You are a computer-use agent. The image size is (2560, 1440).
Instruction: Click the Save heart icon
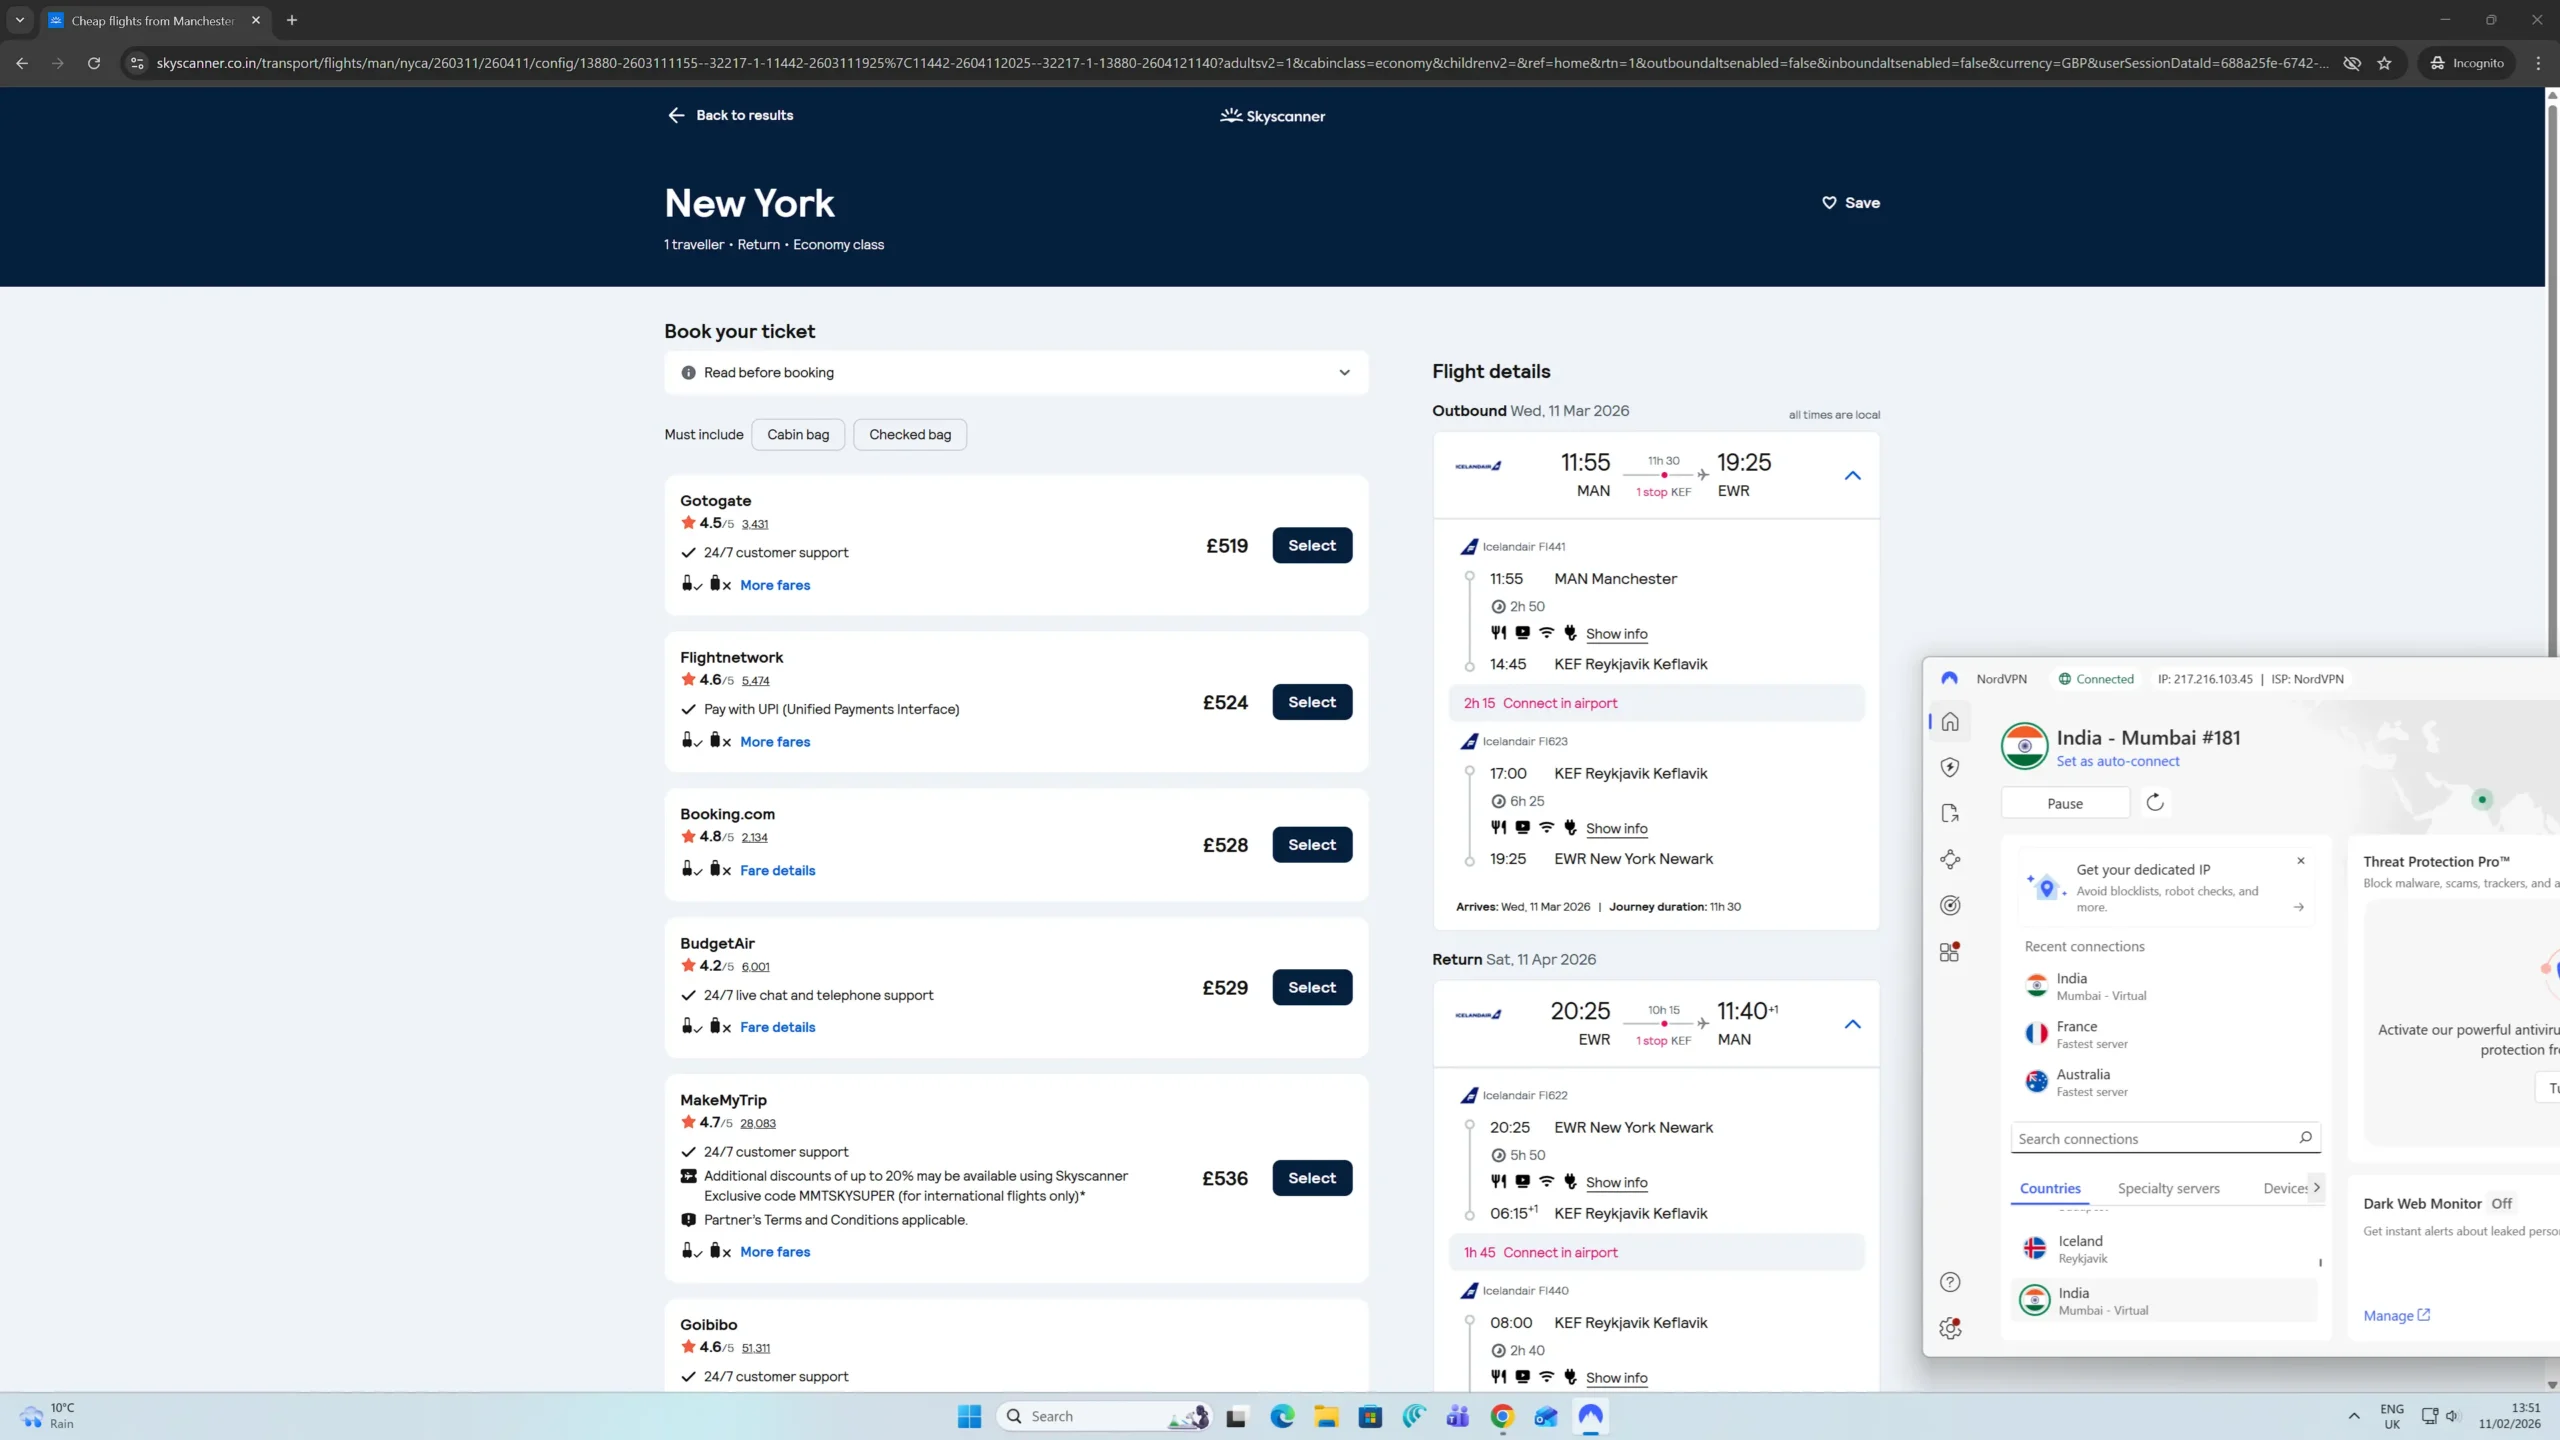pos(1828,202)
